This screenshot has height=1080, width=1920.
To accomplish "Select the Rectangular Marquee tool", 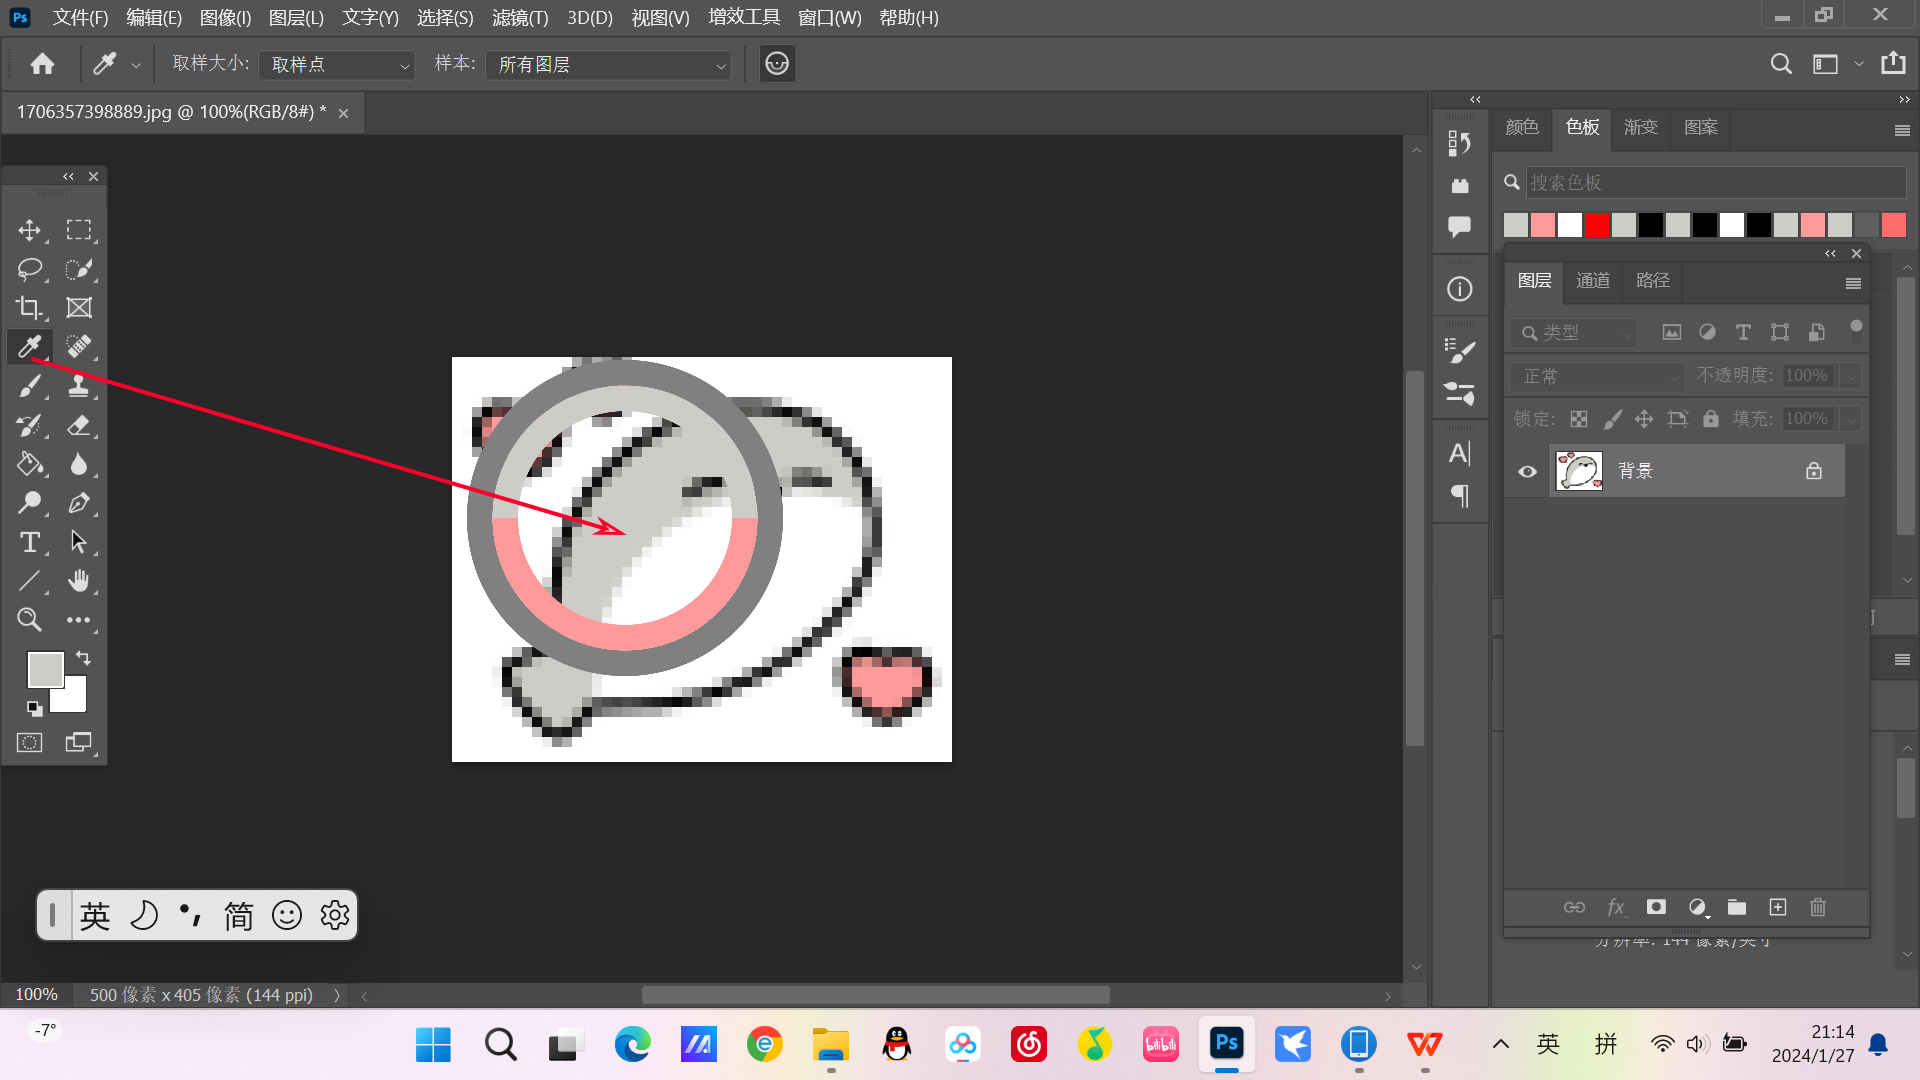I will pyautogui.click(x=79, y=230).
